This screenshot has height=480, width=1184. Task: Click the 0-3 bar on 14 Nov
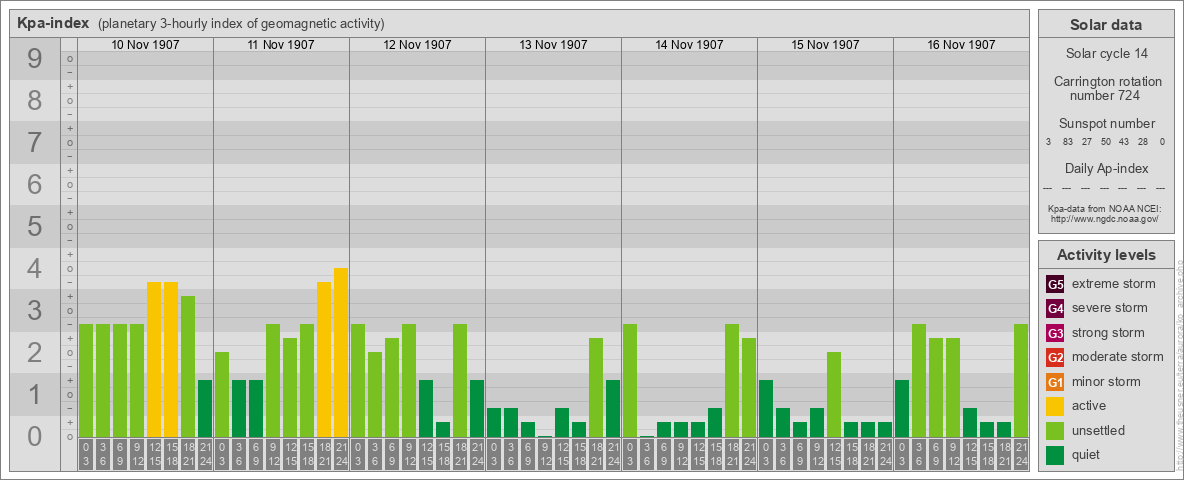(630, 380)
